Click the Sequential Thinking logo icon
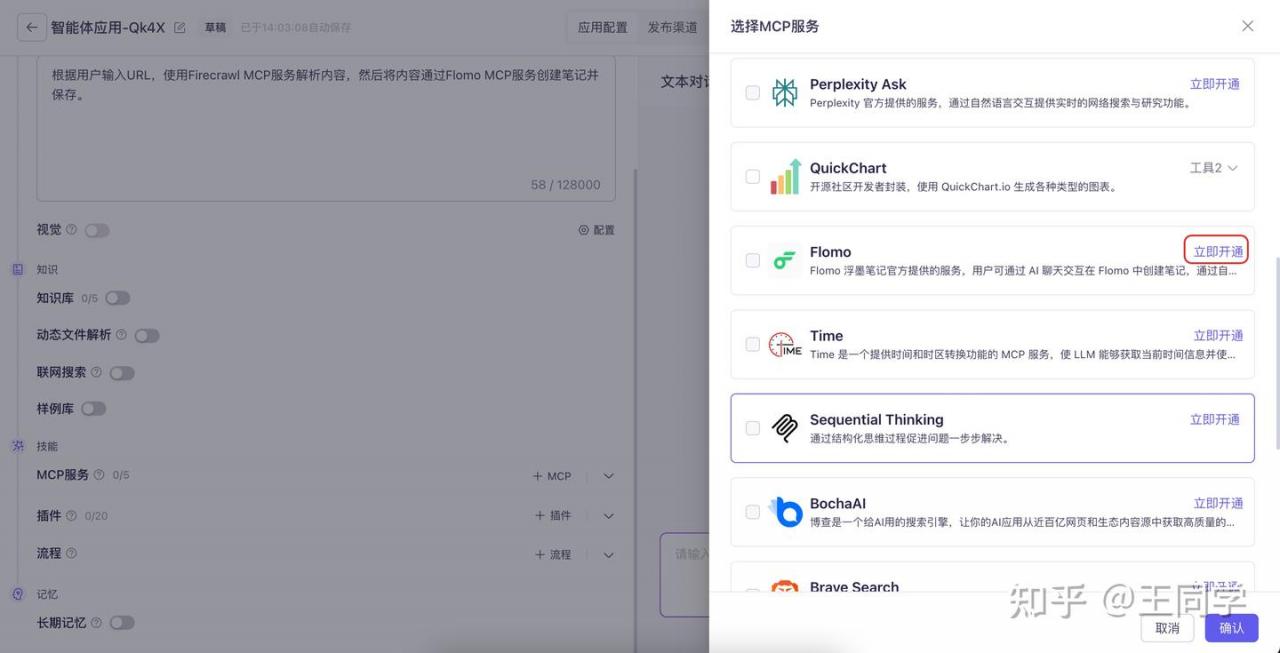The width and height of the screenshot is (1280, 653). (785, 428)
